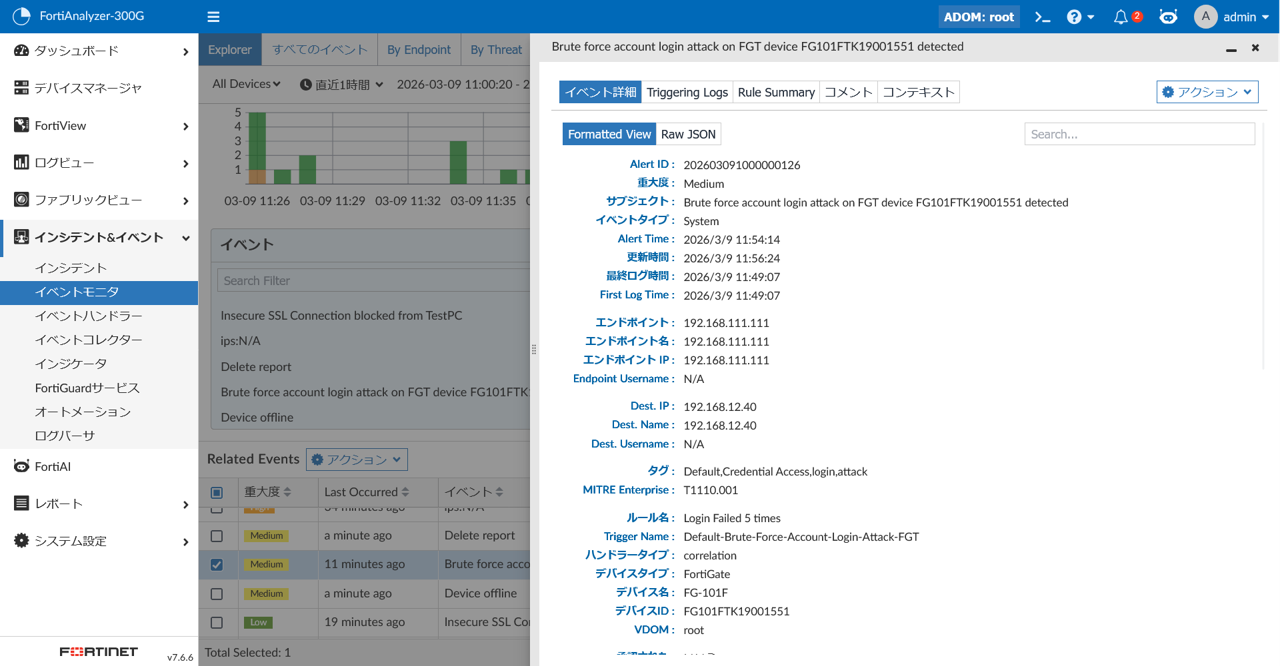This screenshot has height=666, width=1280.
Task: Click the ADOM: root button
Action: 979,17
